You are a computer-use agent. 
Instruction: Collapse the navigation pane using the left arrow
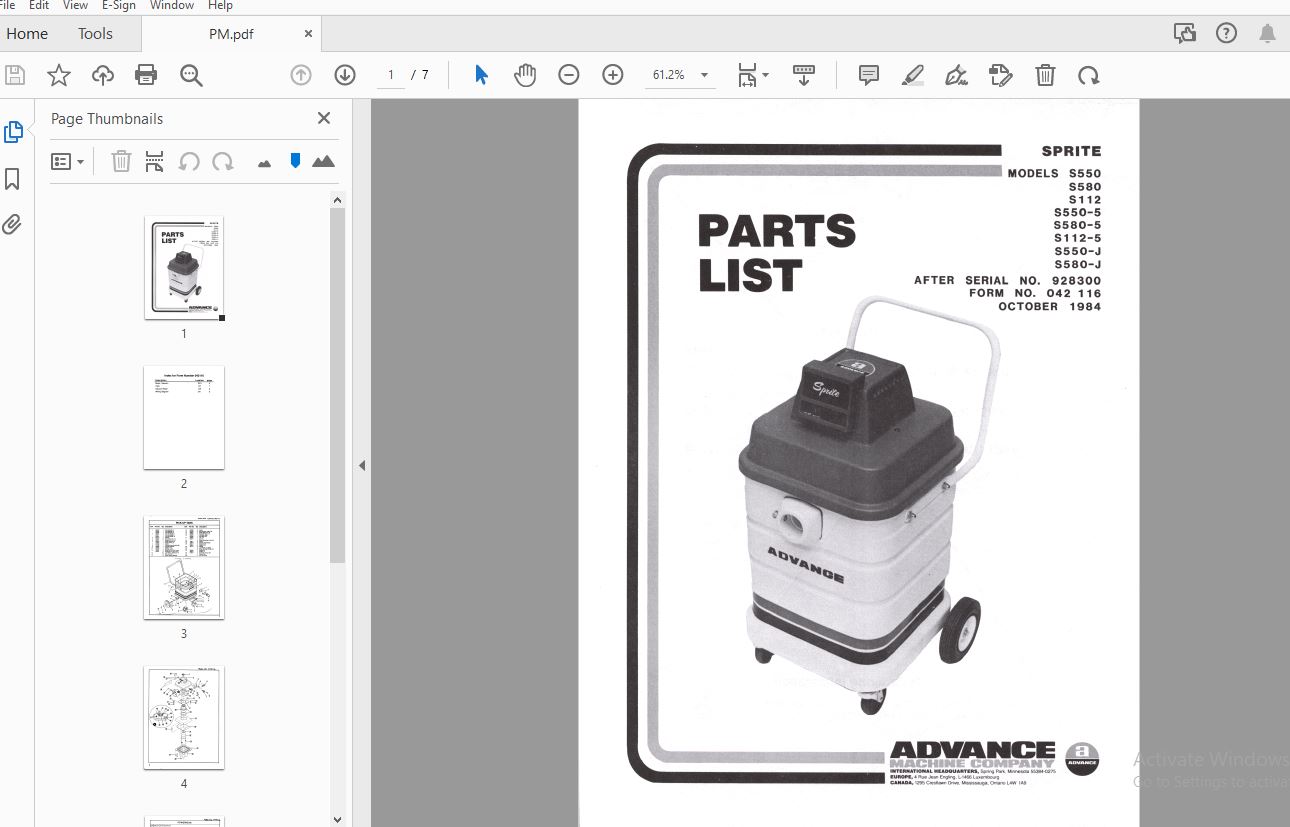(x=362, y=465)
